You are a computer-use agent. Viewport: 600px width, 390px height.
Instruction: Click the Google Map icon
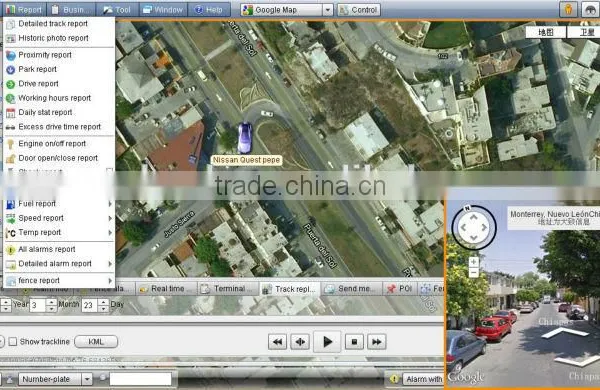(248, 10)
